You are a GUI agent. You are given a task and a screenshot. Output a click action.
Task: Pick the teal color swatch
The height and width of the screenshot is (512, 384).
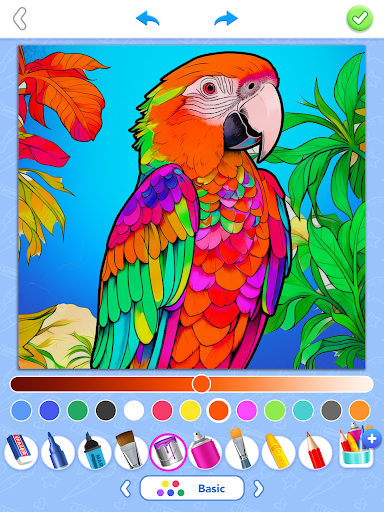pos(303,410)
